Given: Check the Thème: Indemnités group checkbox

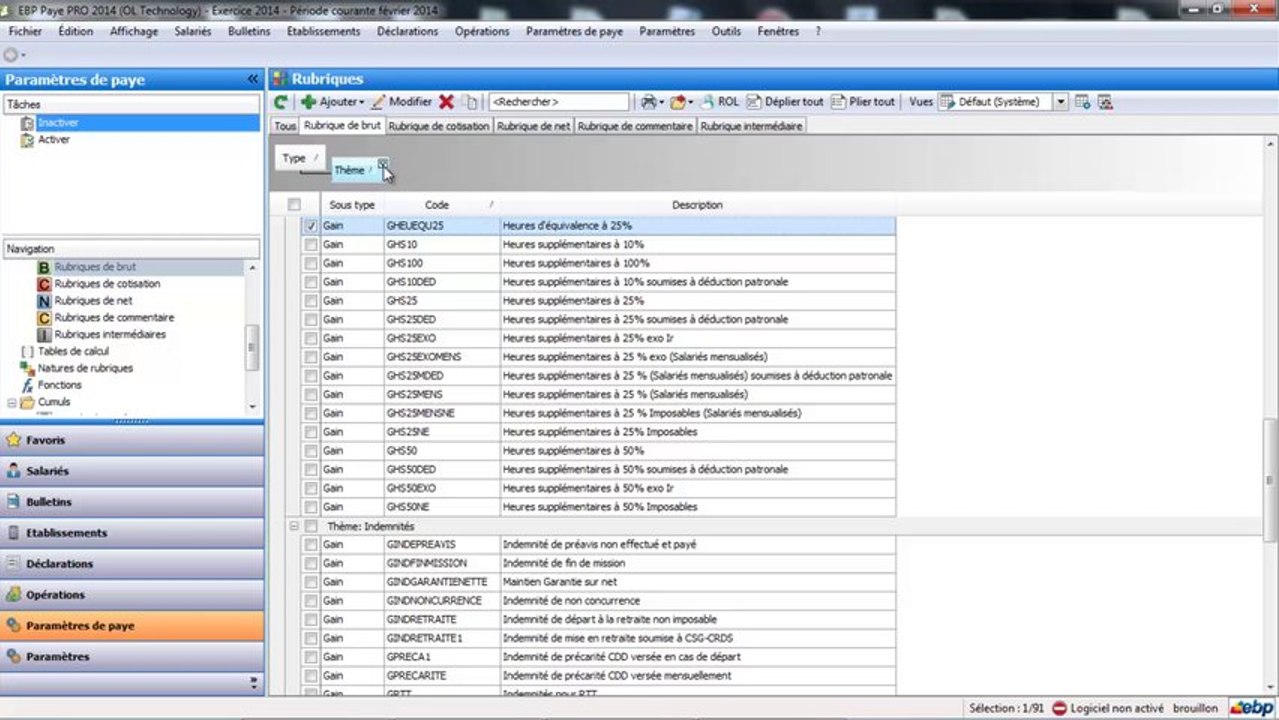Looking at the screenshot, I should point(311,526).
